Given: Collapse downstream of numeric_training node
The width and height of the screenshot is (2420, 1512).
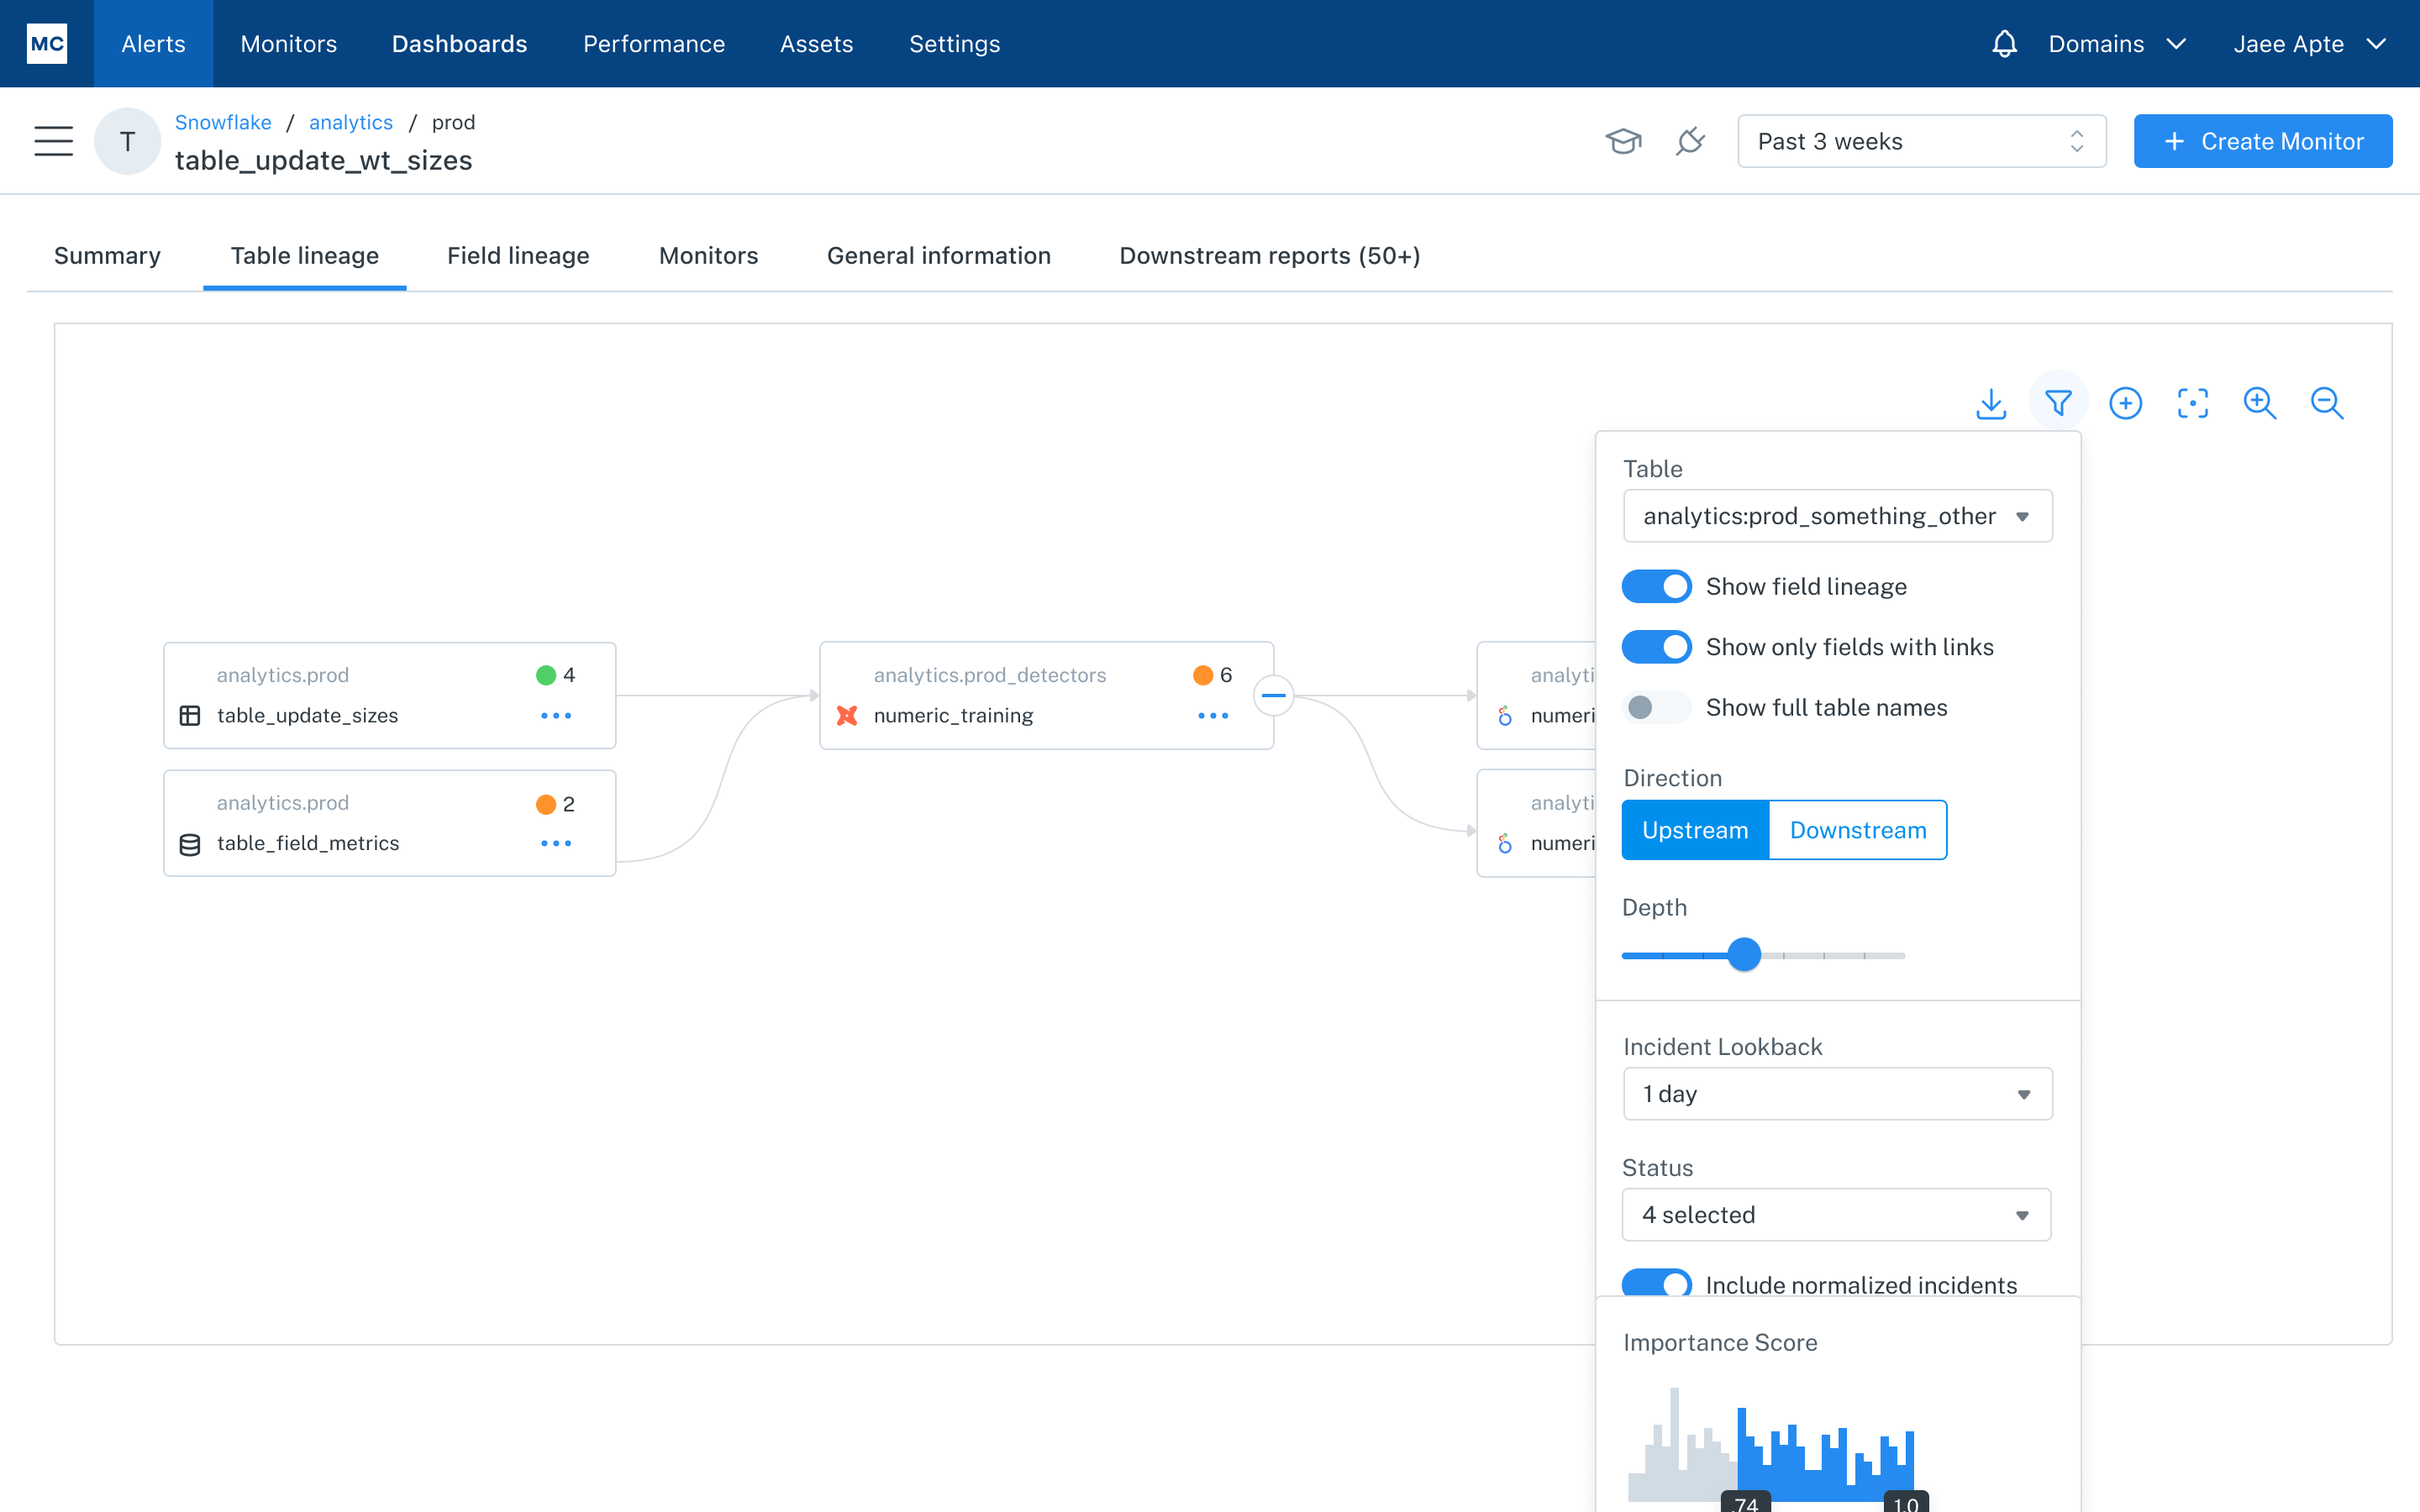Looking at the screenshot, I should click(x=1274, y=695).
